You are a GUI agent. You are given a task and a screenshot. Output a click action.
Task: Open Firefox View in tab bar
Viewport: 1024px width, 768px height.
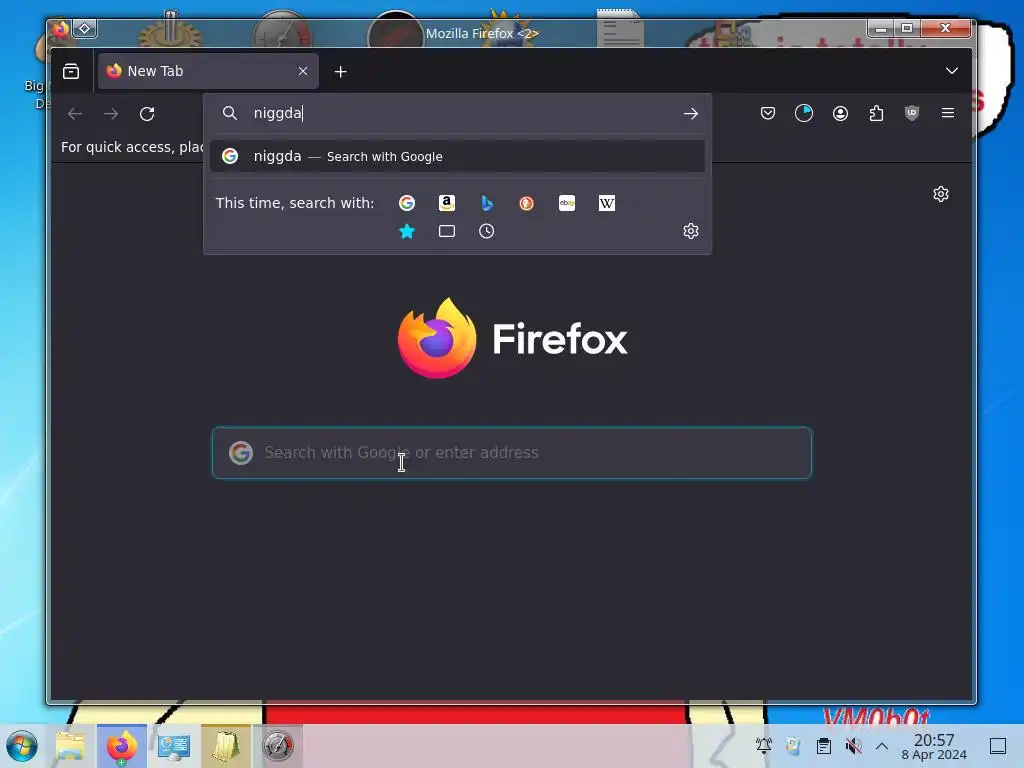point(71,71)
